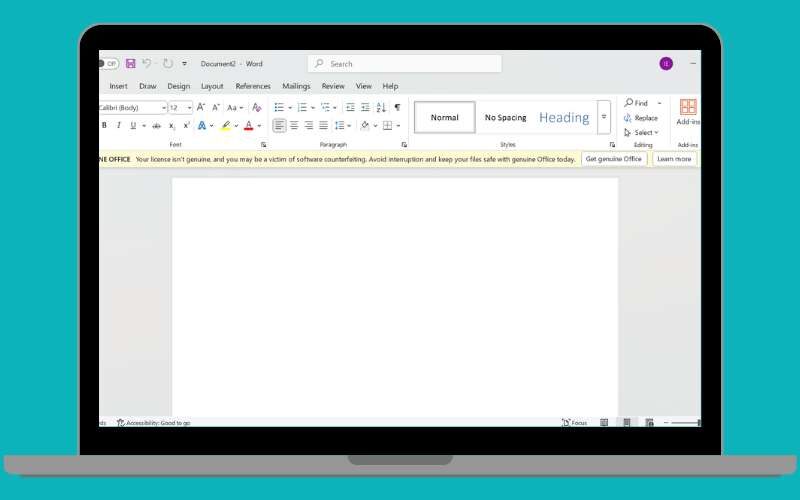Screen dimensions: 800x500
Task: Click the Redo icon
Action: 167,63
